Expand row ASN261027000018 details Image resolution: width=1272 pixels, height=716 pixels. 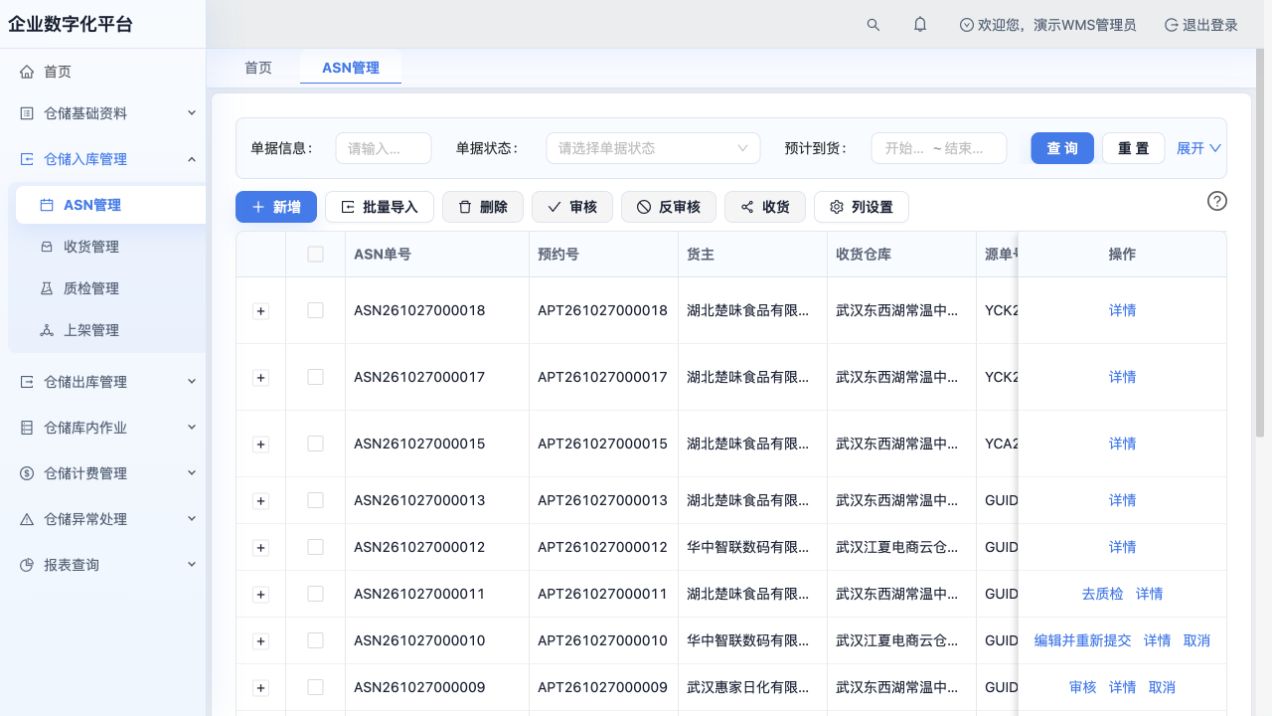(261, 311)
